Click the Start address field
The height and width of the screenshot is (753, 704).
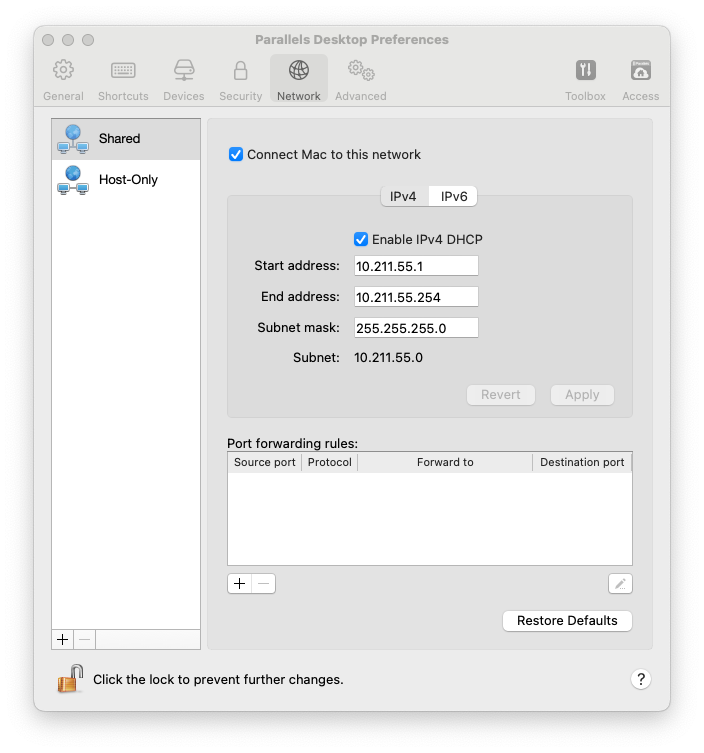tap(416, 266)
